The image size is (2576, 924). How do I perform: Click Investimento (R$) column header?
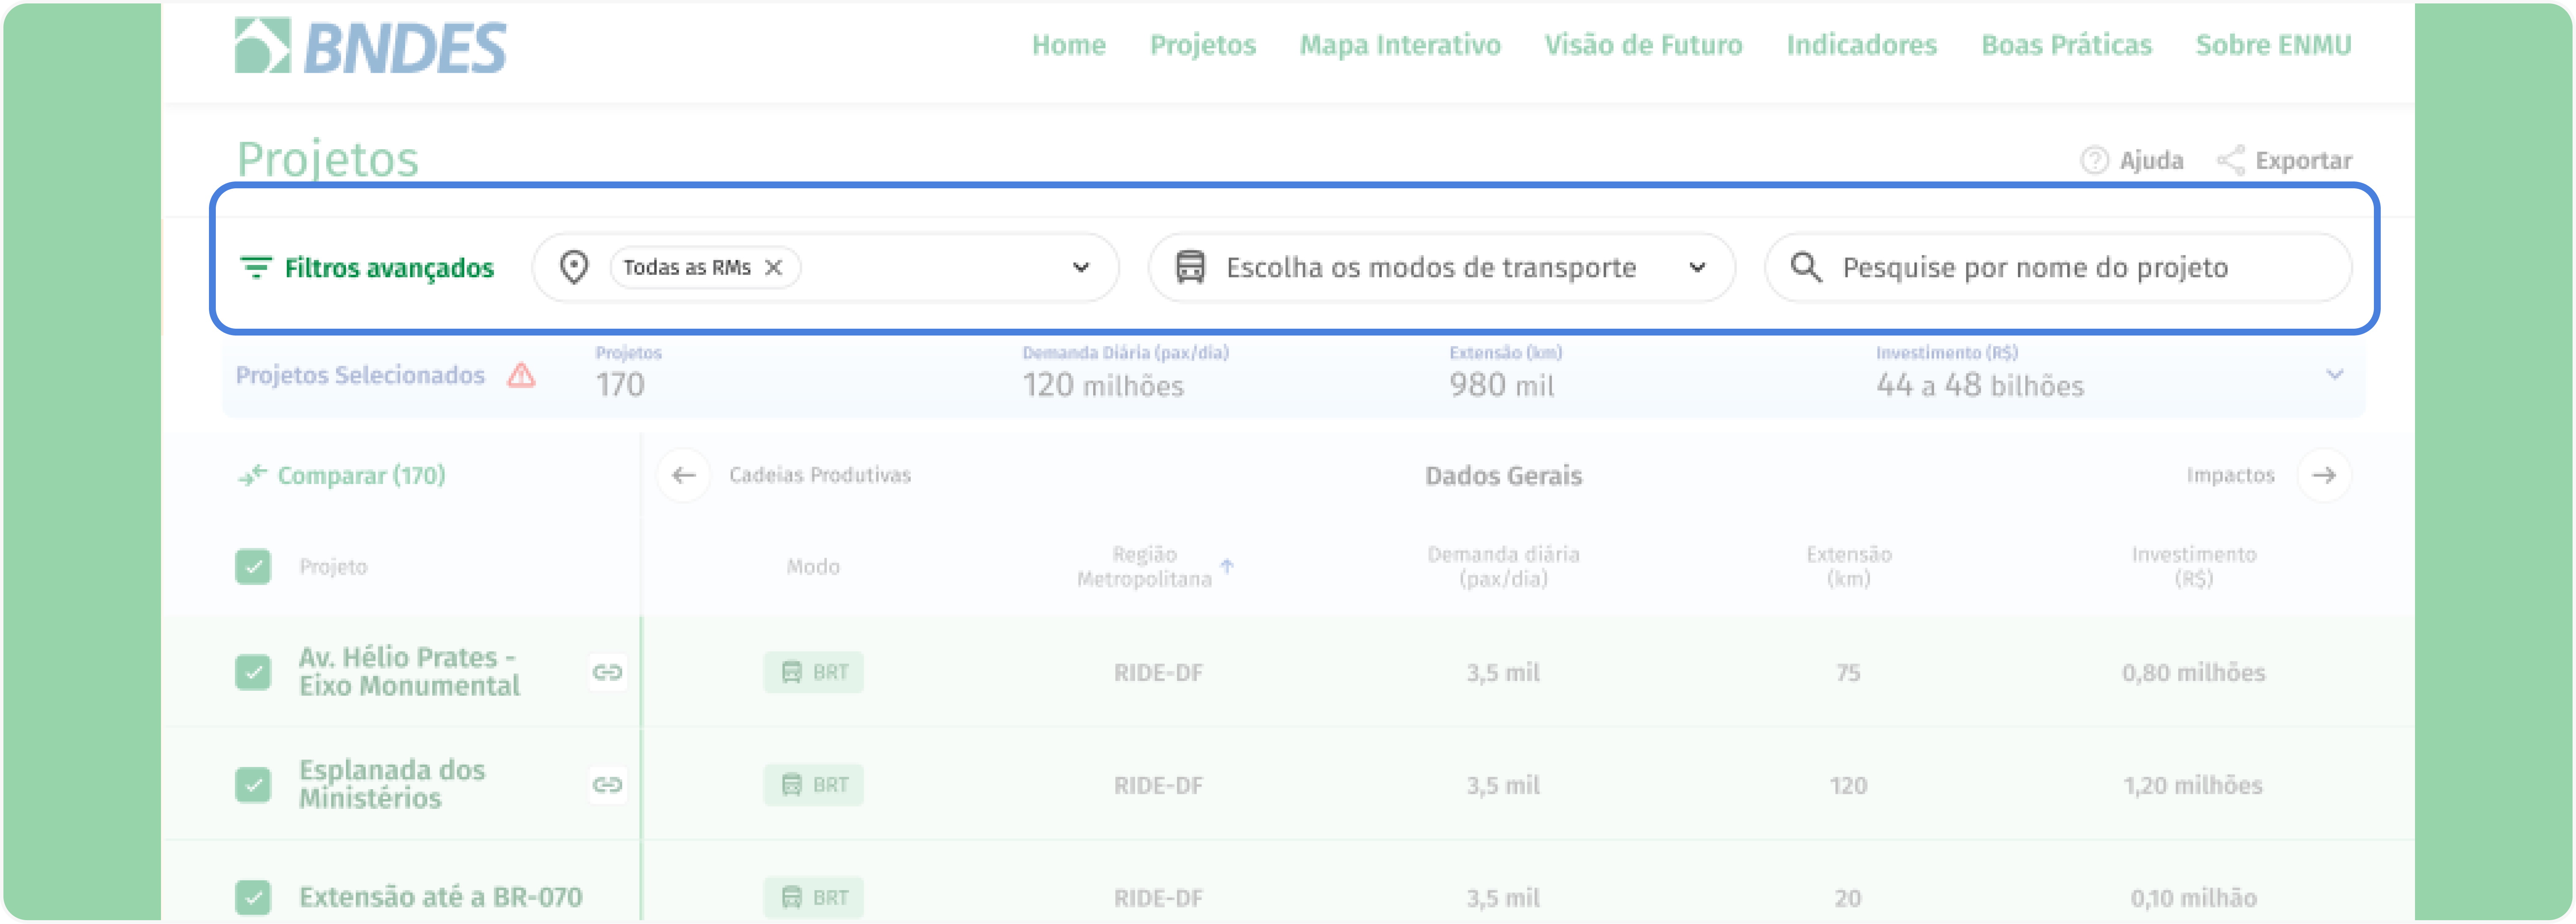click(x=2194, y=566)
